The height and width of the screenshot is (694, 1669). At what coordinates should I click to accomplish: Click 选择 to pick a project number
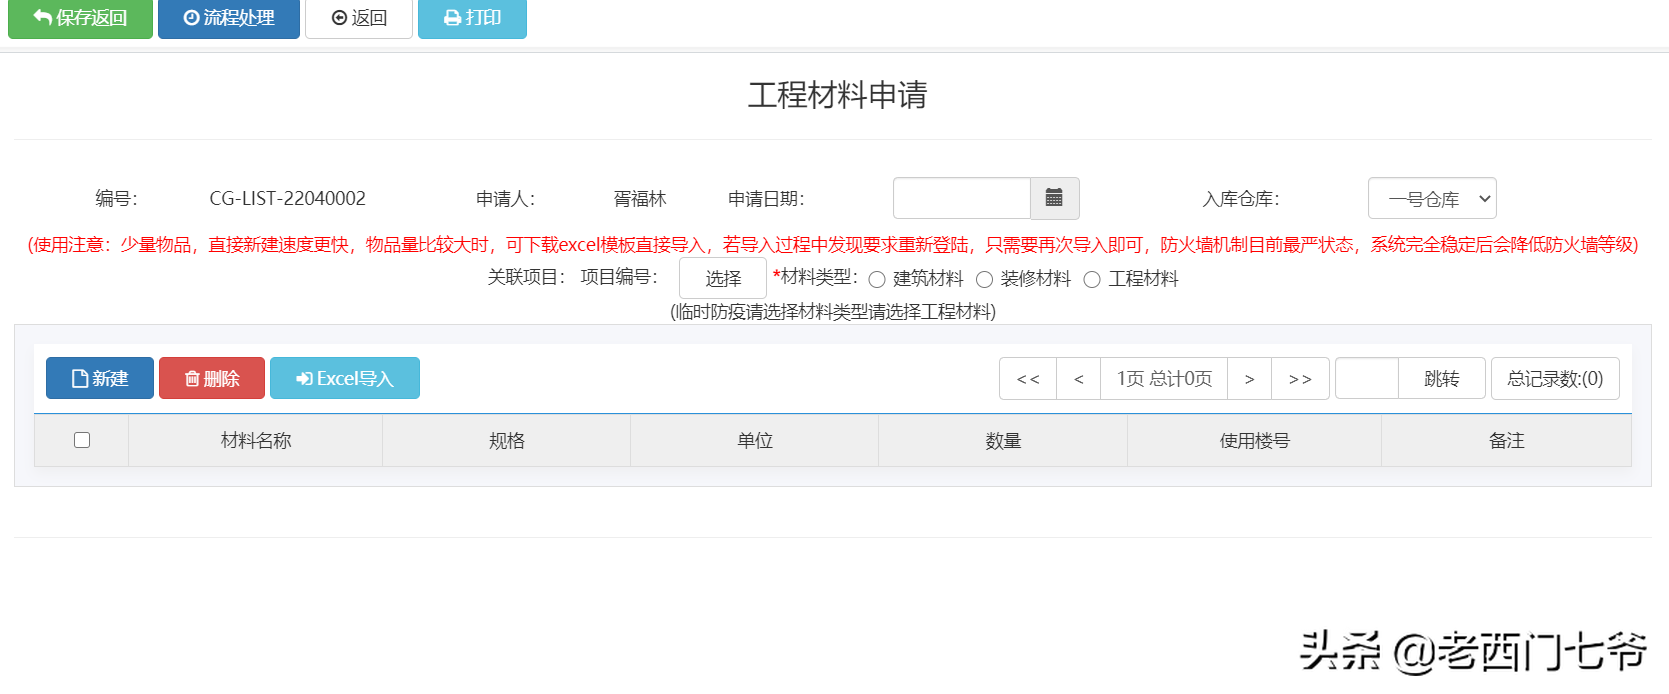tap(723, 278)
